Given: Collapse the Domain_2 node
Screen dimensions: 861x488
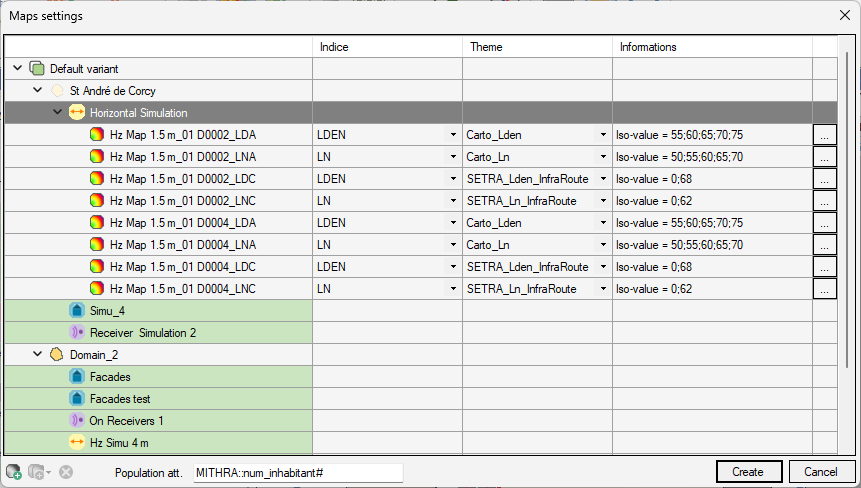Looking at the screenshot, I should click(37, 354).
